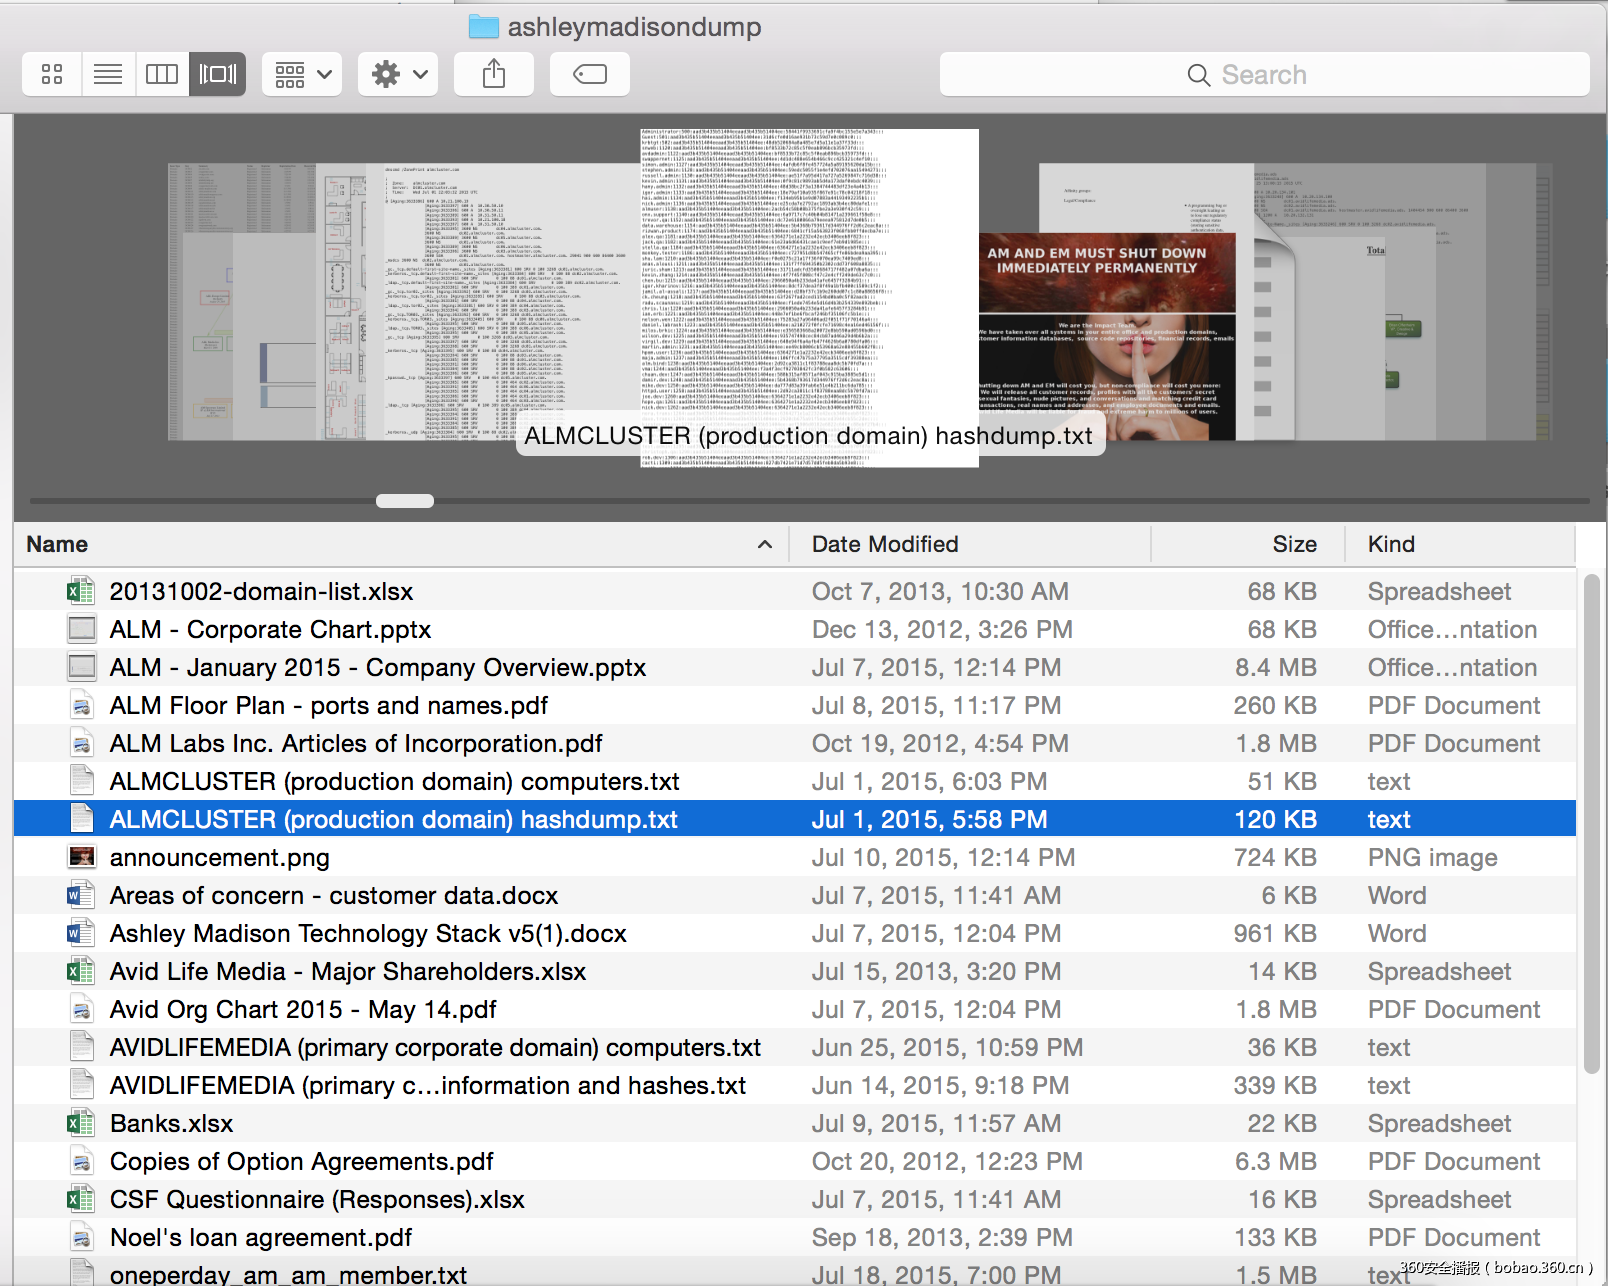Select Banks.xlsx file name
Image resolution: width=1608 pixels, height=1286 pixels.
[x=171, y=1123]
